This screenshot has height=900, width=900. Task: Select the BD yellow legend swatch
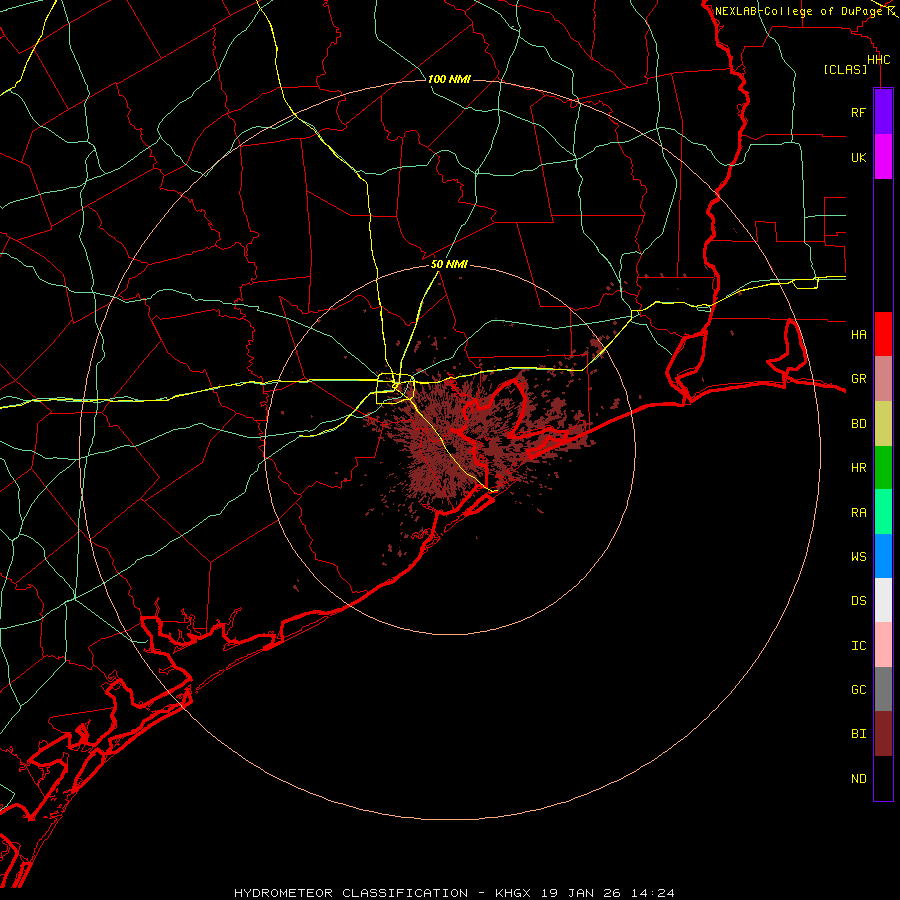(x=883, y=424)
